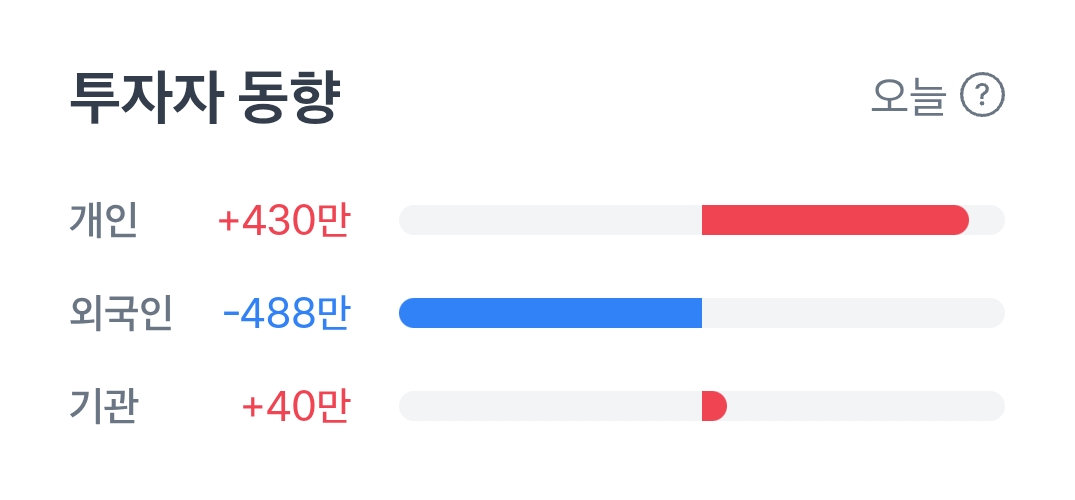Click the rounded left end of the blue bar
The image size is (1075, 500).
click(x=409, y=313)
